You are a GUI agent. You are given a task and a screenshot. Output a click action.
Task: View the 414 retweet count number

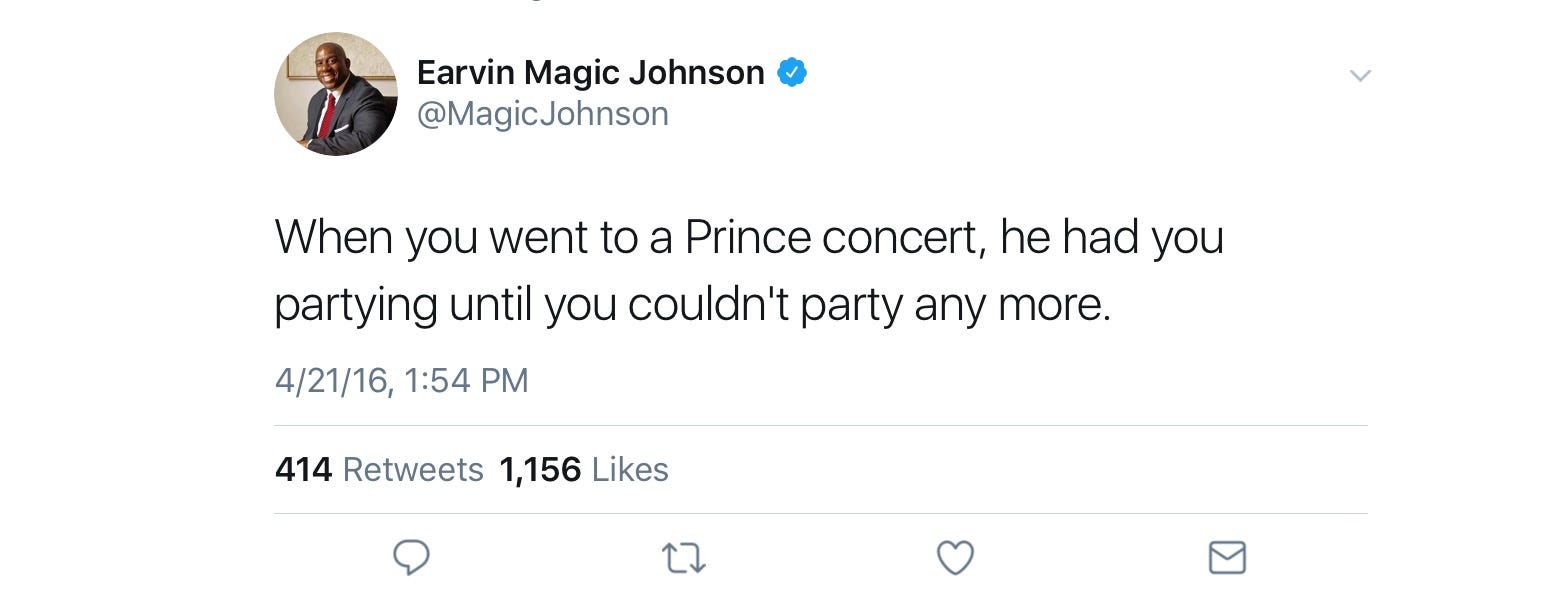click(x=303, y=469)
